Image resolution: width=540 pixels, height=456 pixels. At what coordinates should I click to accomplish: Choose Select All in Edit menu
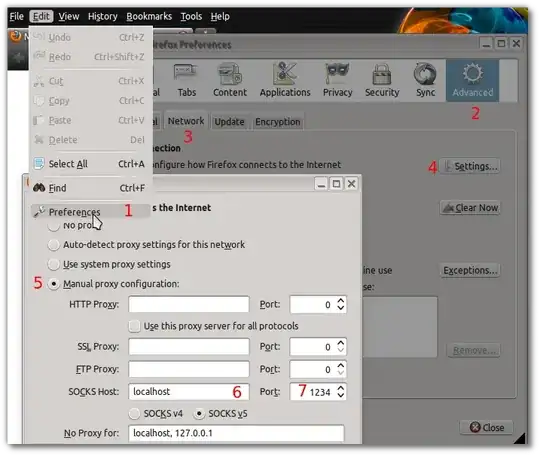click(x=91, y=164)
